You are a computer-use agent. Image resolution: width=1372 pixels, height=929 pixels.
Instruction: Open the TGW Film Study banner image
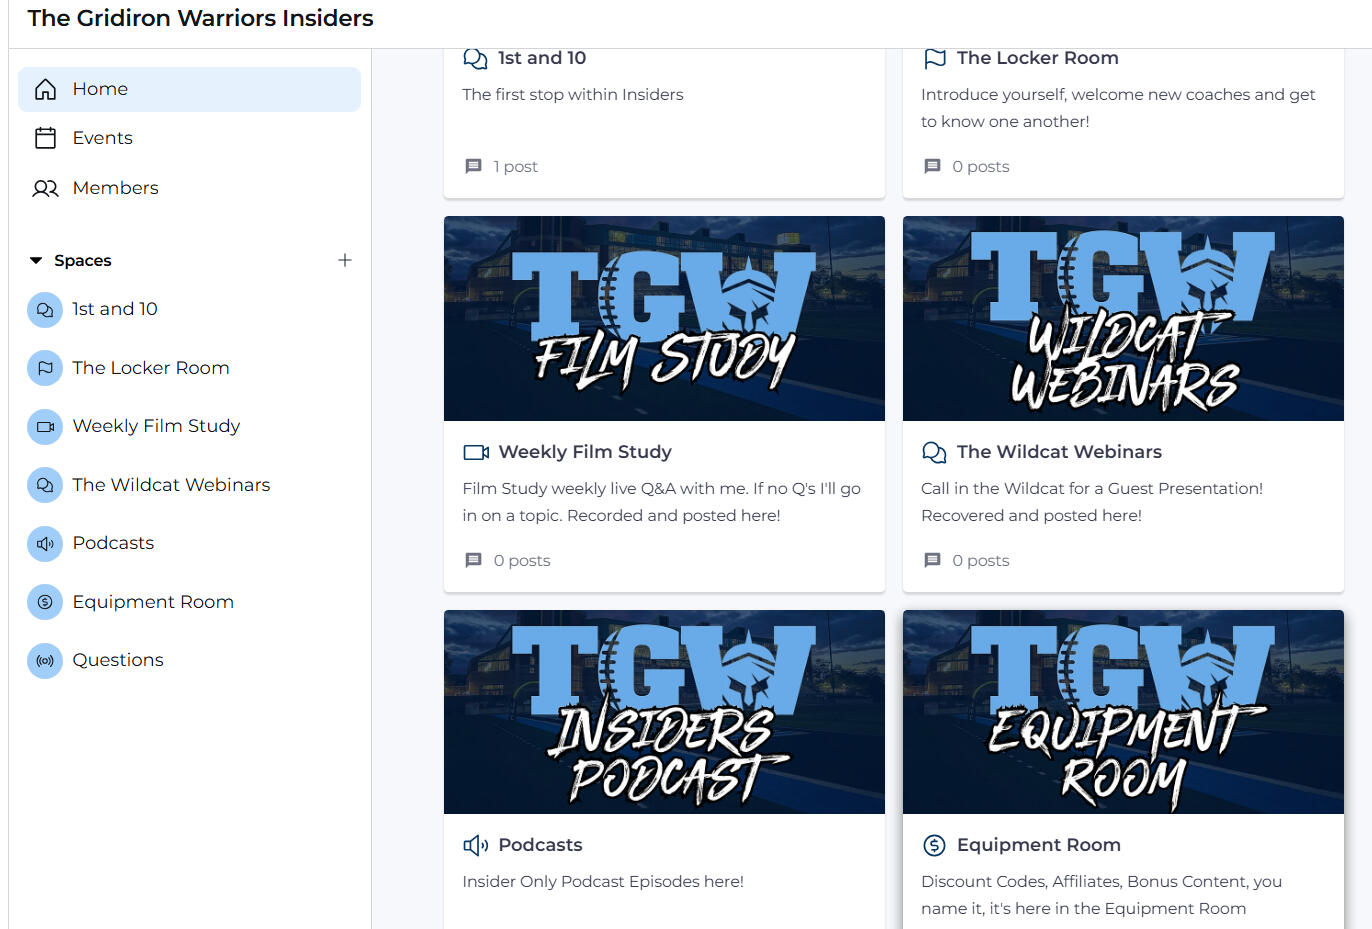664,318
